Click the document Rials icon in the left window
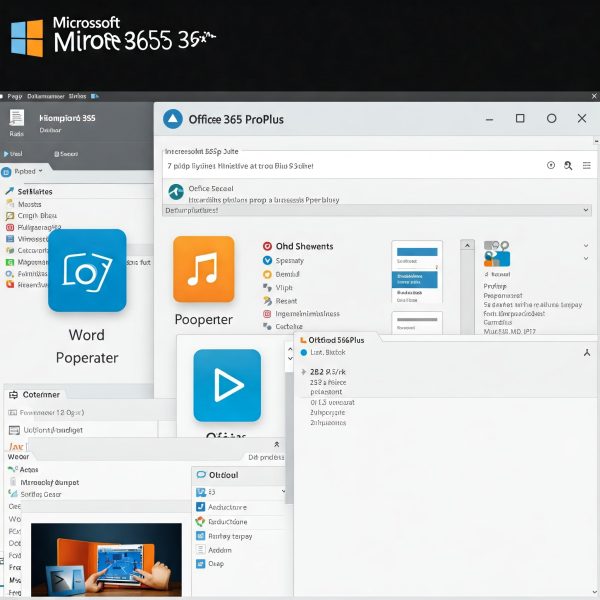The width and height of the screenshot is (600, 600). pos(16,118)
